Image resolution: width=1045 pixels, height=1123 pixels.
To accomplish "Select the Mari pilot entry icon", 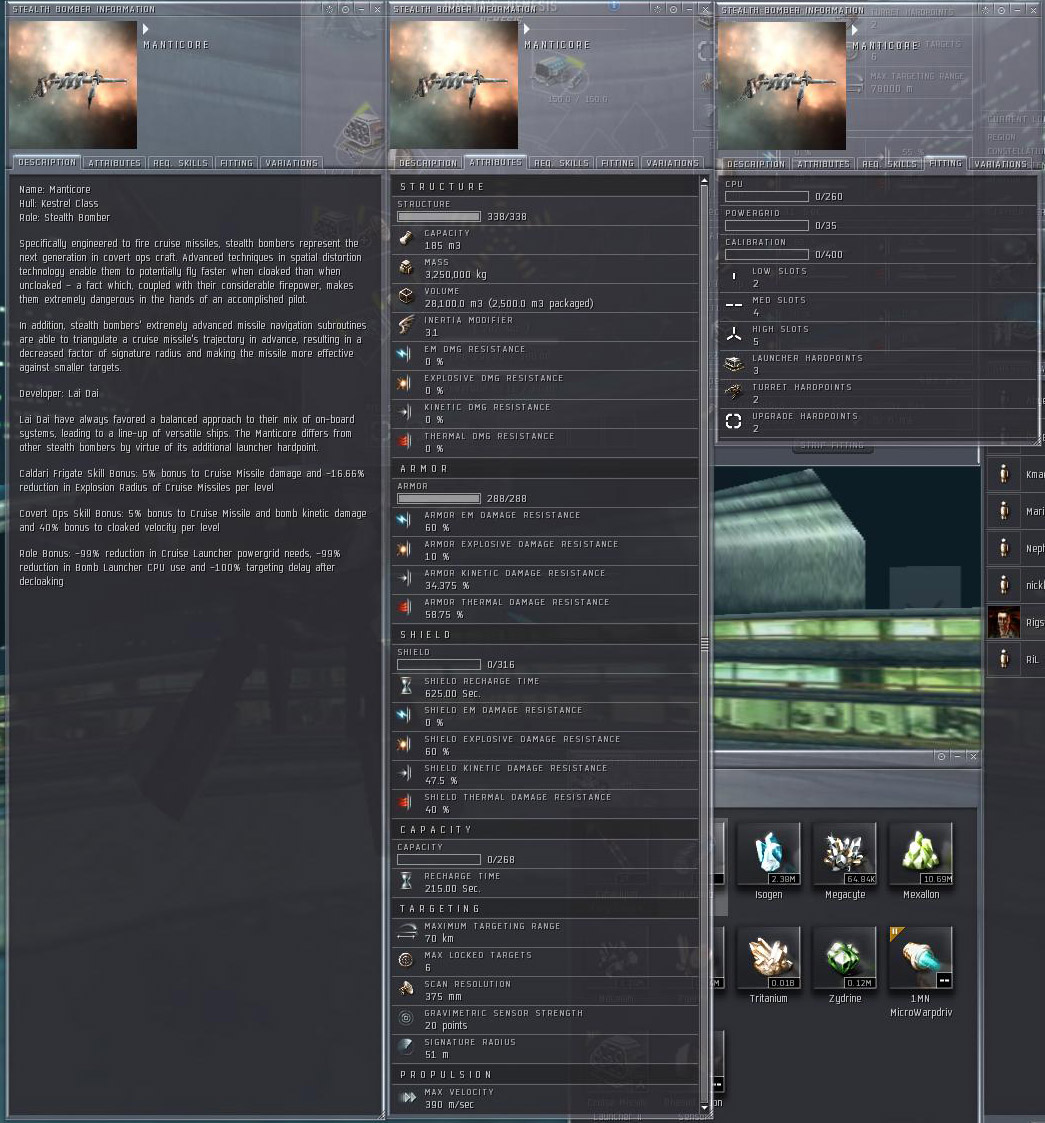I will [x=1003, y=511].
